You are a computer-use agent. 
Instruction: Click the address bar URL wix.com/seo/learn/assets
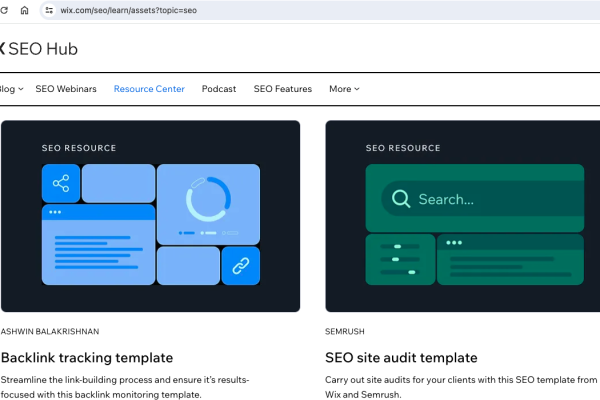pyautogui.click(x=129, y=10)
